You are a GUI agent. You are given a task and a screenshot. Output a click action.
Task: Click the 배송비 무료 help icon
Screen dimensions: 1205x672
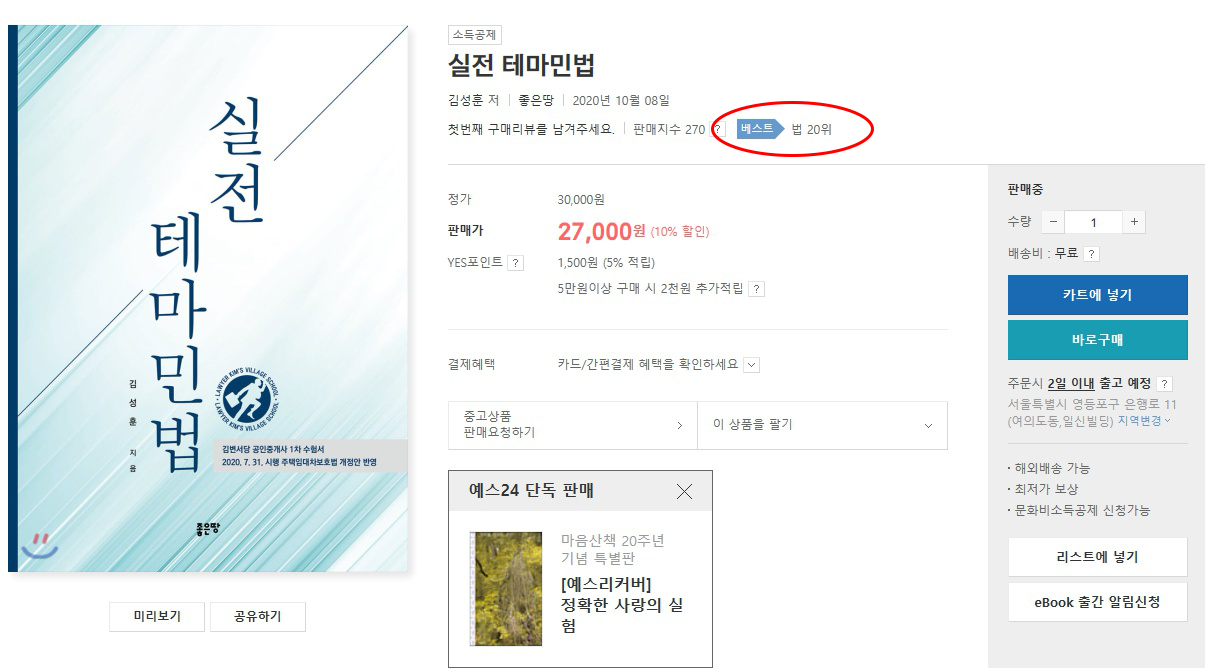point(1092,254)
